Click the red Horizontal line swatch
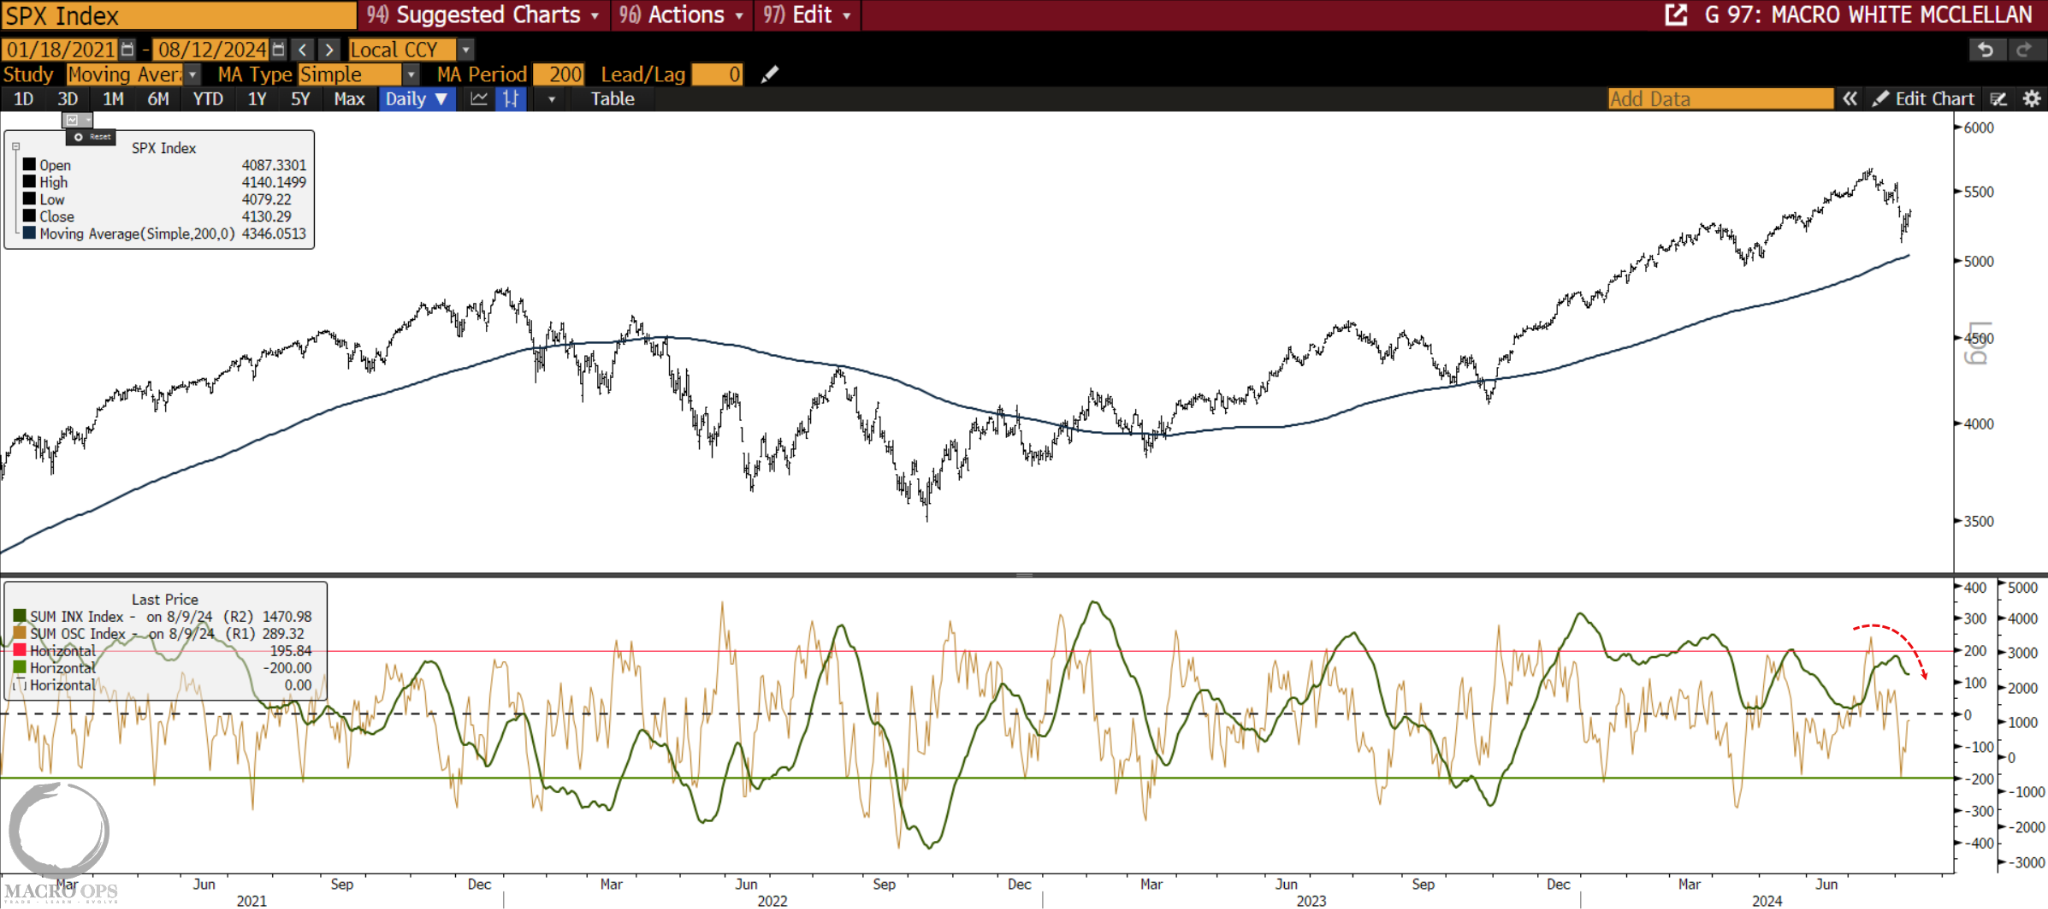Image resolution: width=2048 pixels, height=909 pixels. click(19, 650)
